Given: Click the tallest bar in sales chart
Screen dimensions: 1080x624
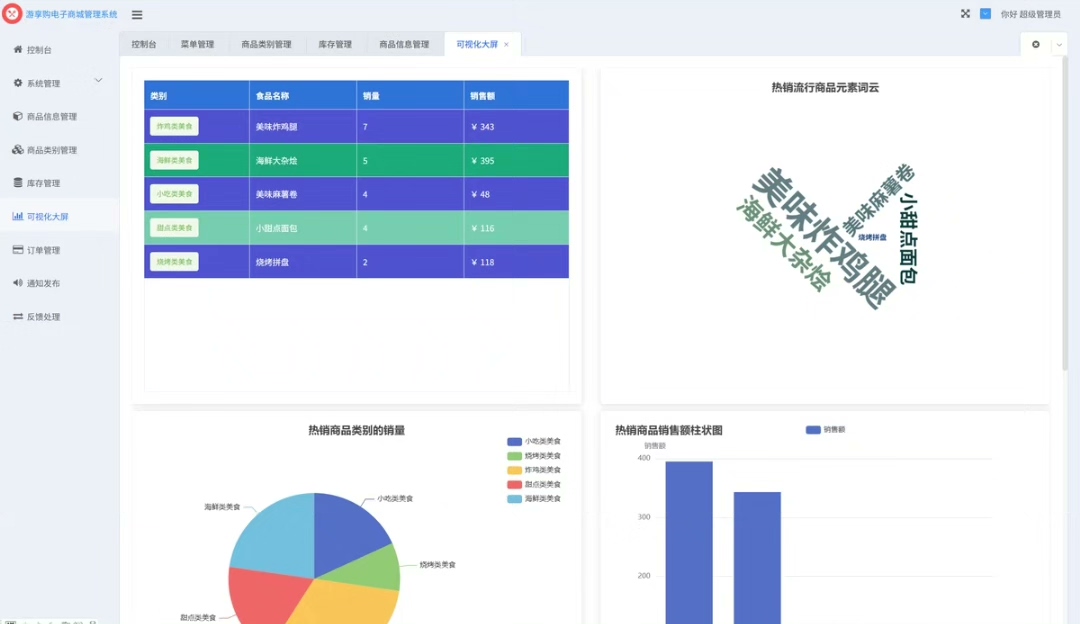Looking at the screenshot, I should pyautogui.click(x=689, y=543).
